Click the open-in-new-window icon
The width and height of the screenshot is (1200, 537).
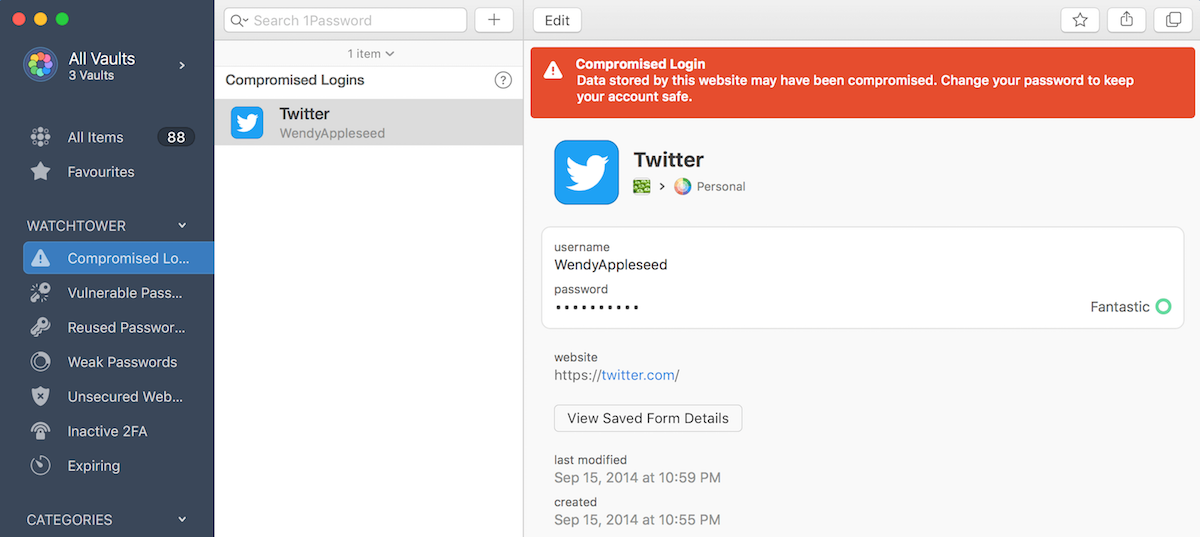pos(1173,20)
